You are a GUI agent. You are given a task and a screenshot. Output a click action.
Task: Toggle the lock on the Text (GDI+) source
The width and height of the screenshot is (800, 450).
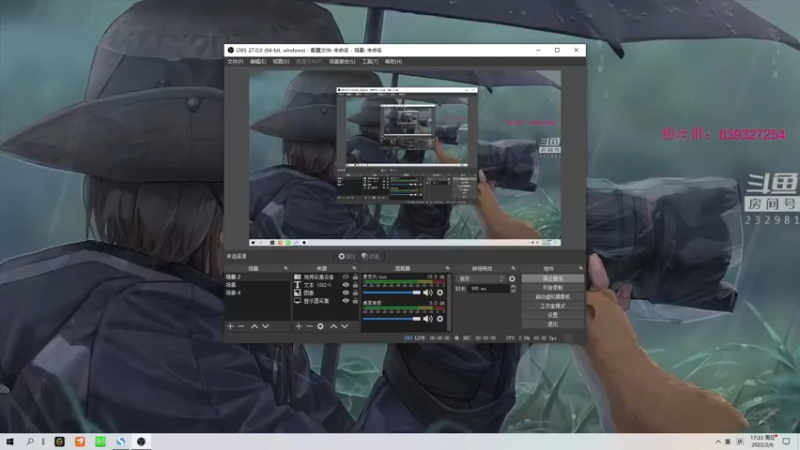coord(355,285)
